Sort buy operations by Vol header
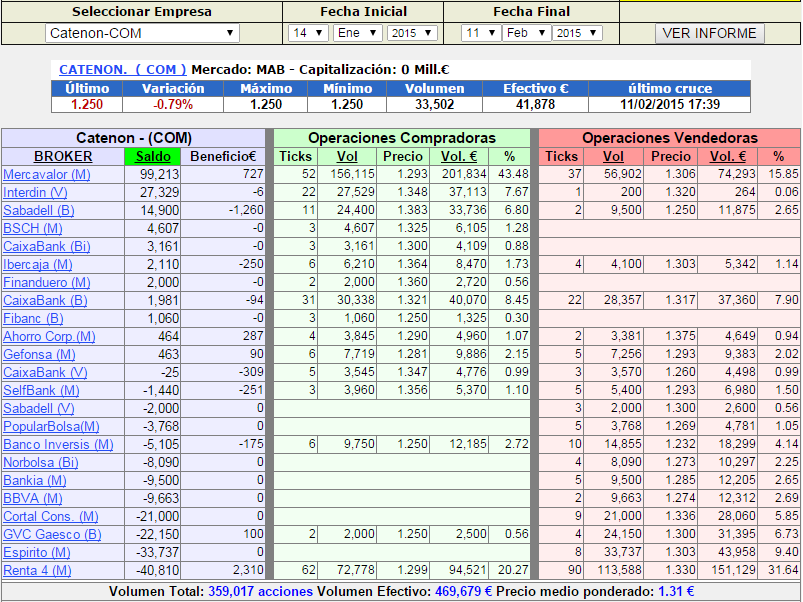 tap(347, 156)
